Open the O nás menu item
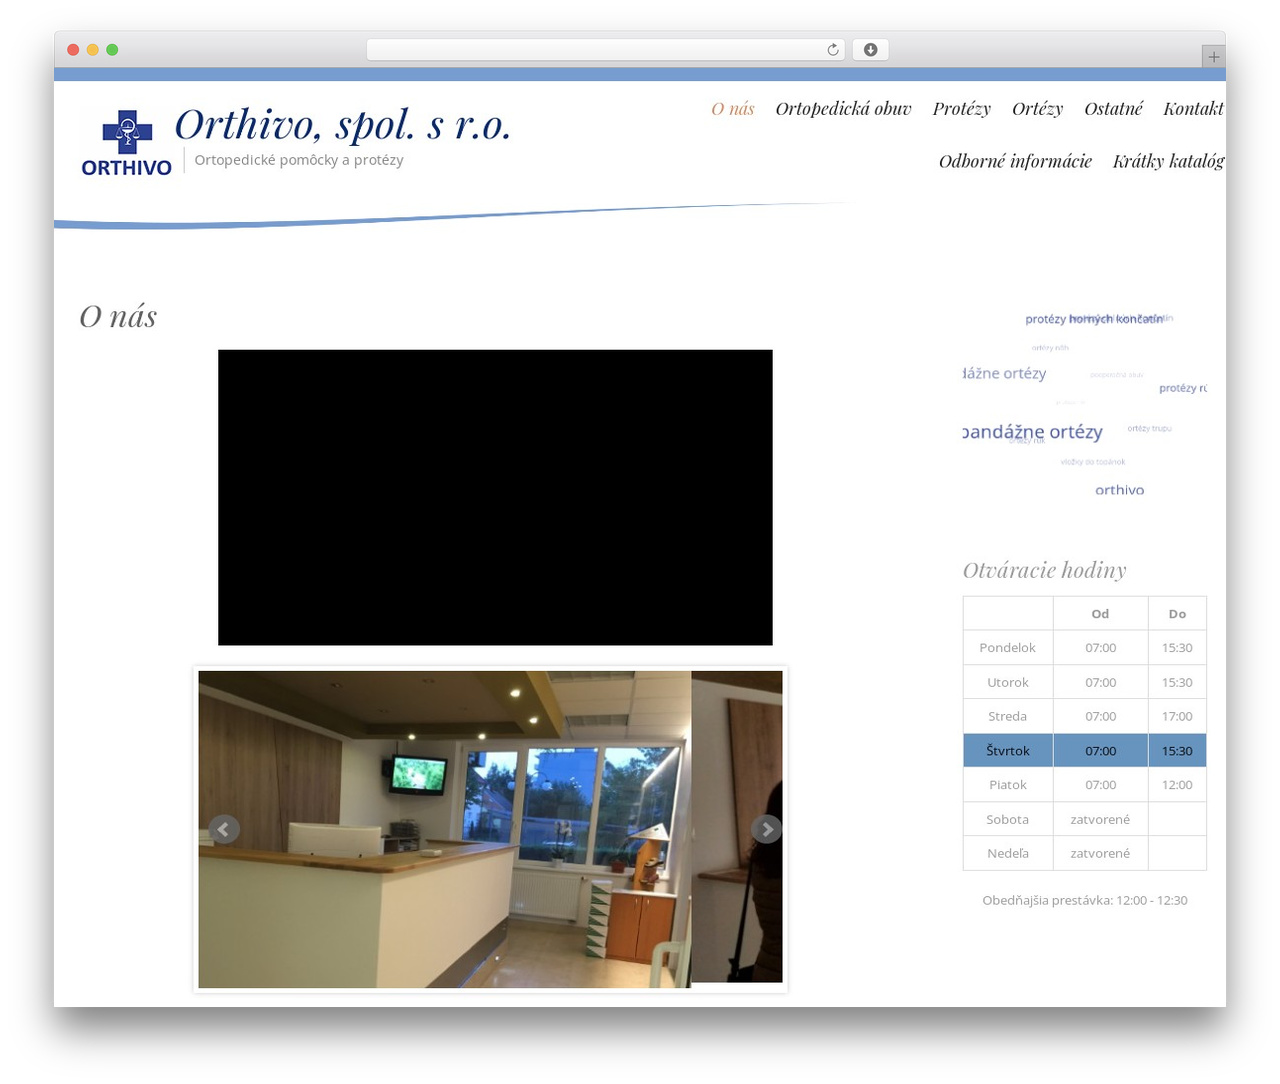Image resolution: width=1280 pixels, height=1084 pixels. point(733,109)
